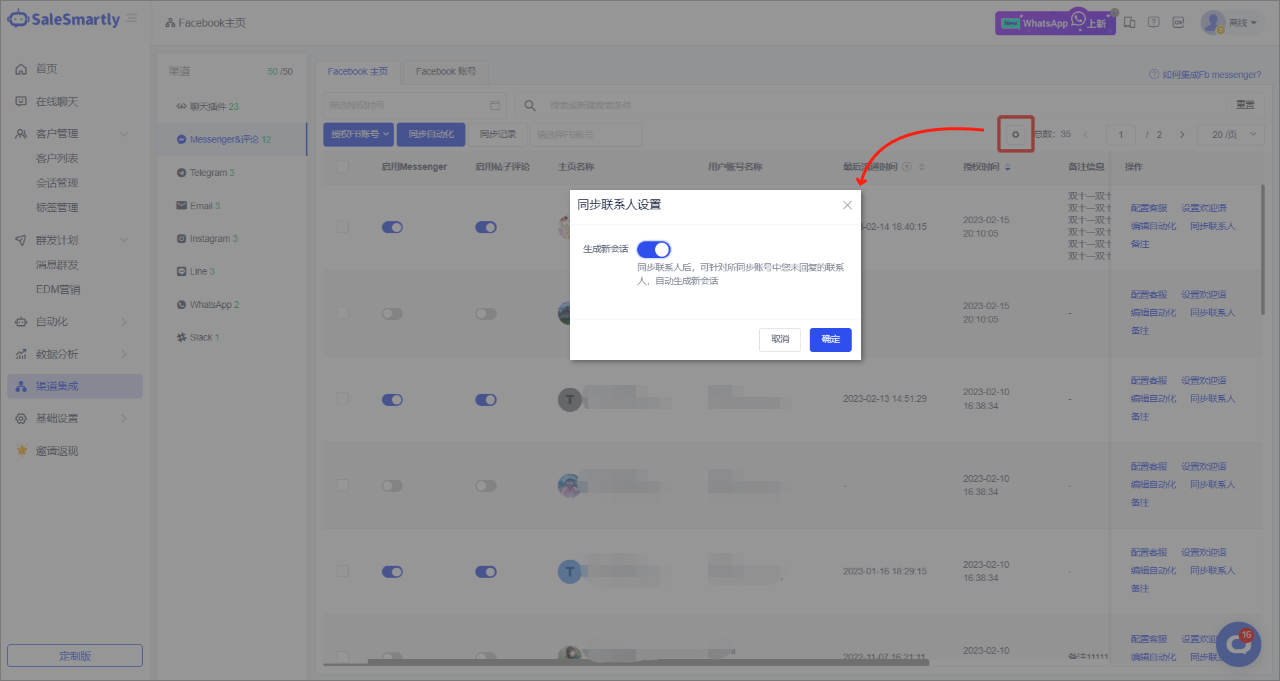Toggle first row's 启用Messenger switch
The height and width of the screenshot is (681, 1280).
392,227
